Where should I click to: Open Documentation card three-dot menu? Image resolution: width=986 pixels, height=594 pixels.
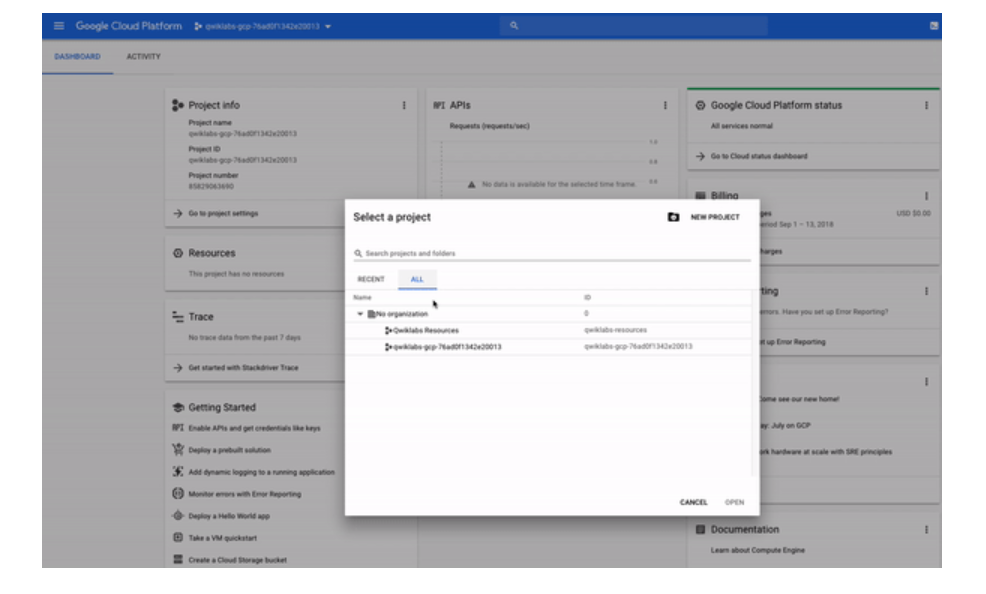[x=926, y=530]
